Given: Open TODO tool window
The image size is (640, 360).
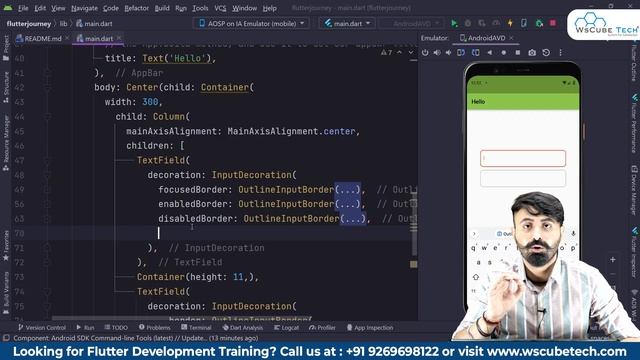Looking at the screenshot, I should click(x=116, y=328).
